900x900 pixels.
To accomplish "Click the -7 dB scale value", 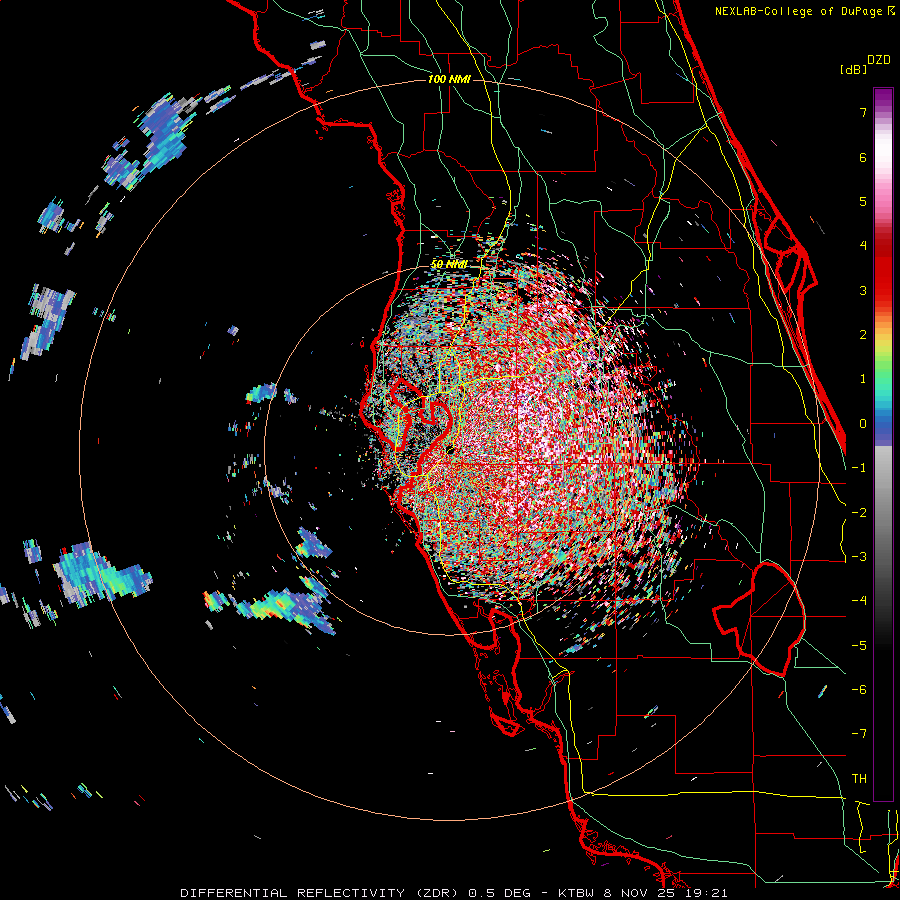I will (x=859, y=734).
